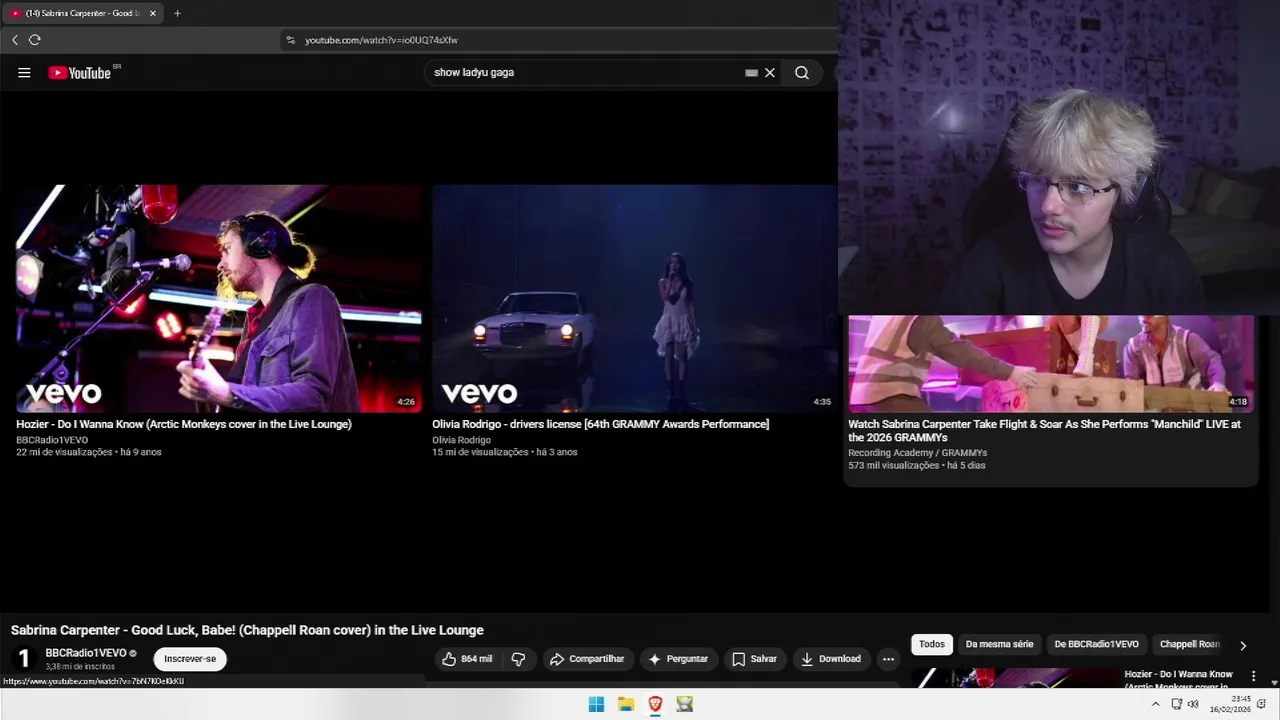This screenshot has height=720, width=1280.
Task: Click the Sabrina Carpenter Good Luck, Babe! video title
Action: (x=247, y=630)
